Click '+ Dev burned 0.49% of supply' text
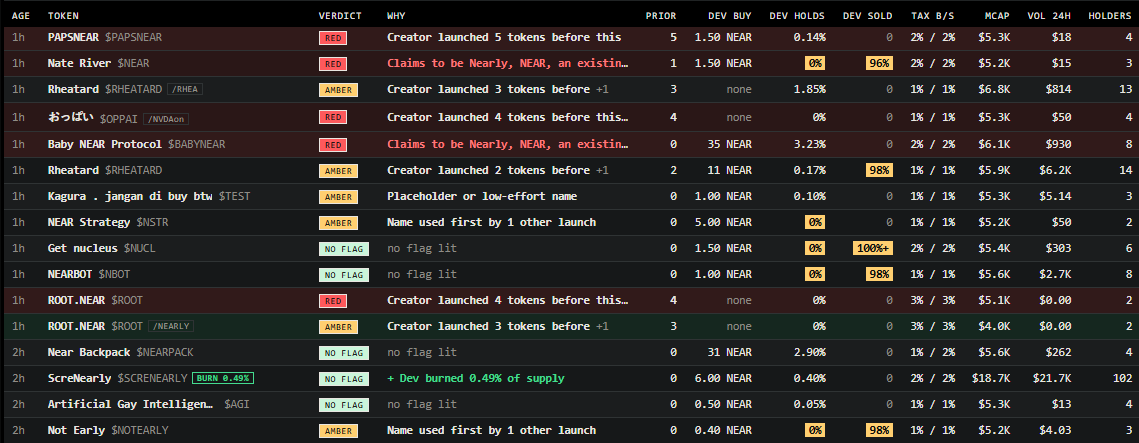Viewport: 1139px width, 443px height. point(476,378)
